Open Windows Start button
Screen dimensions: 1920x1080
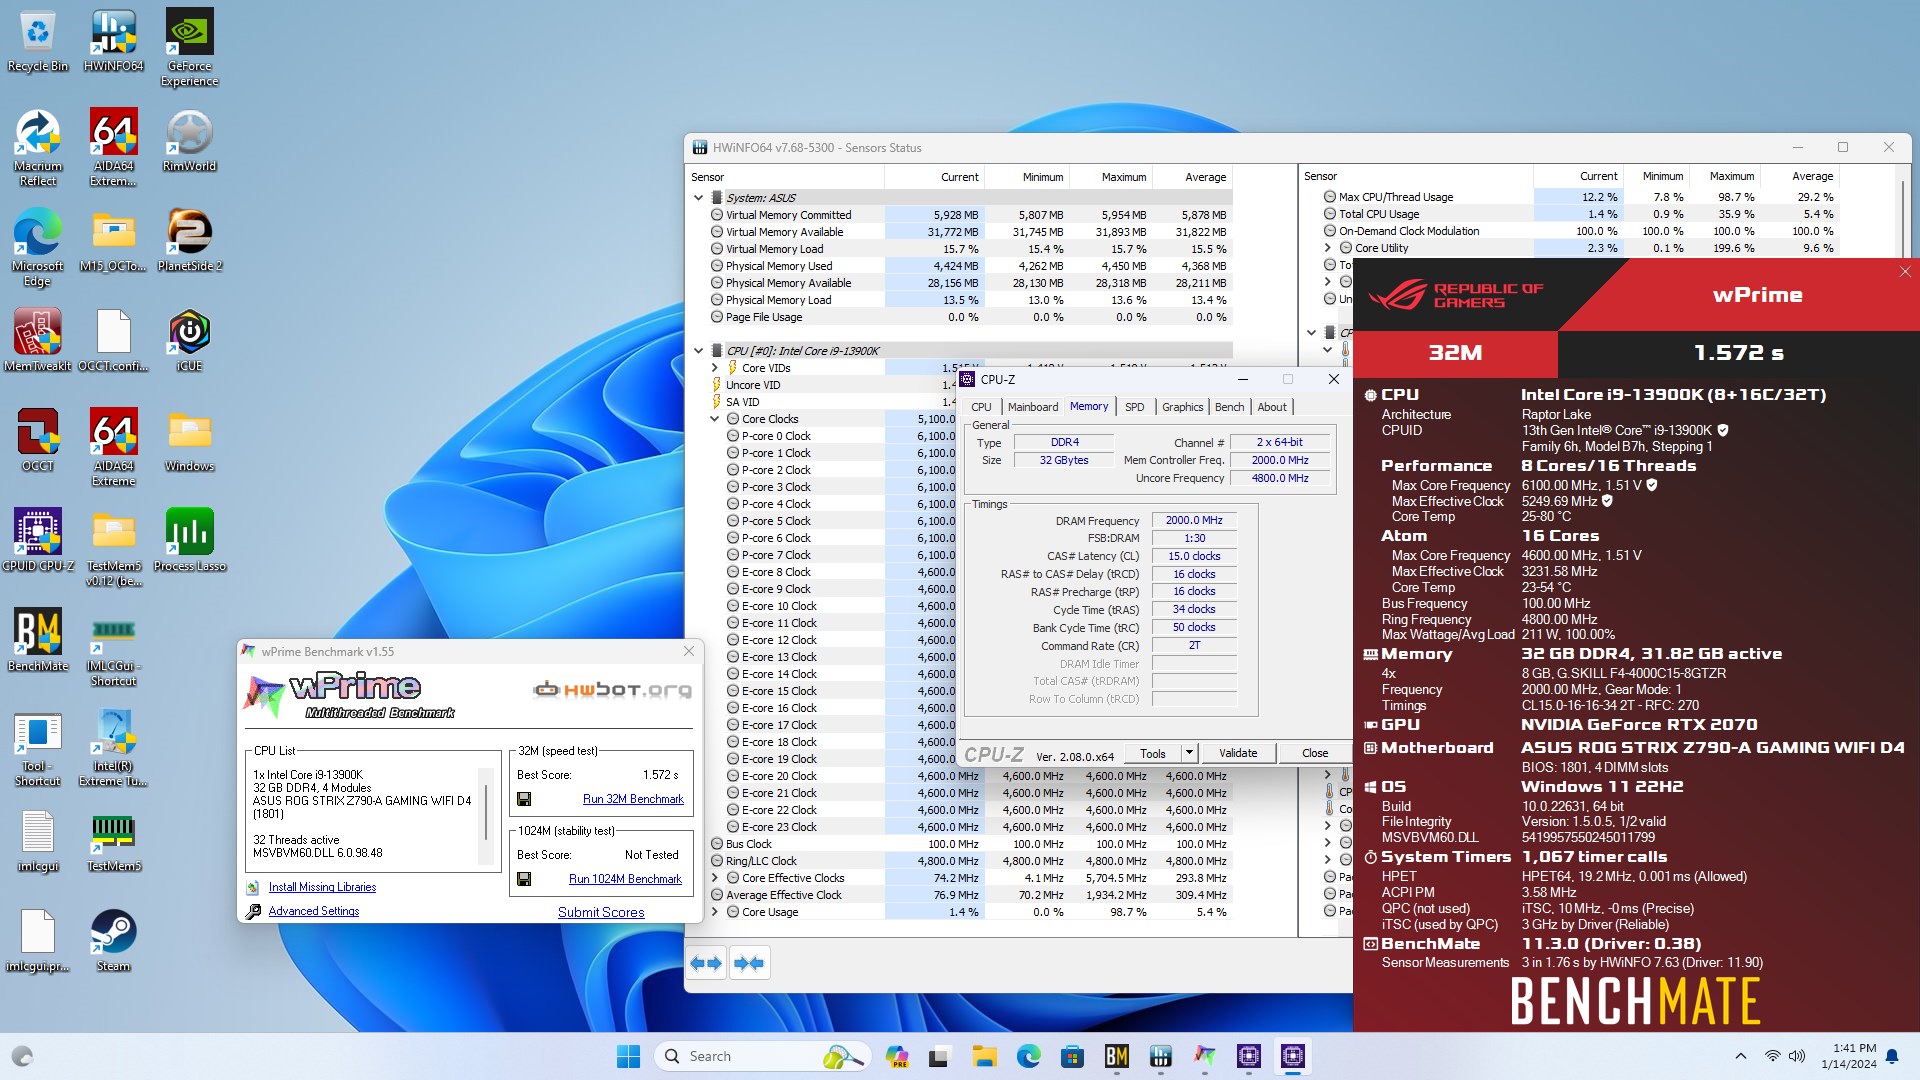point(628,1056)
